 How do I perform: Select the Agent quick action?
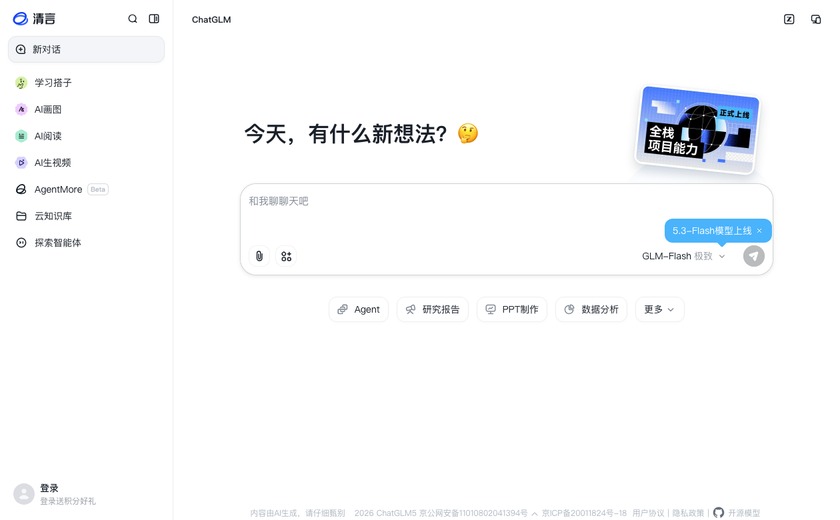(358, 310)
